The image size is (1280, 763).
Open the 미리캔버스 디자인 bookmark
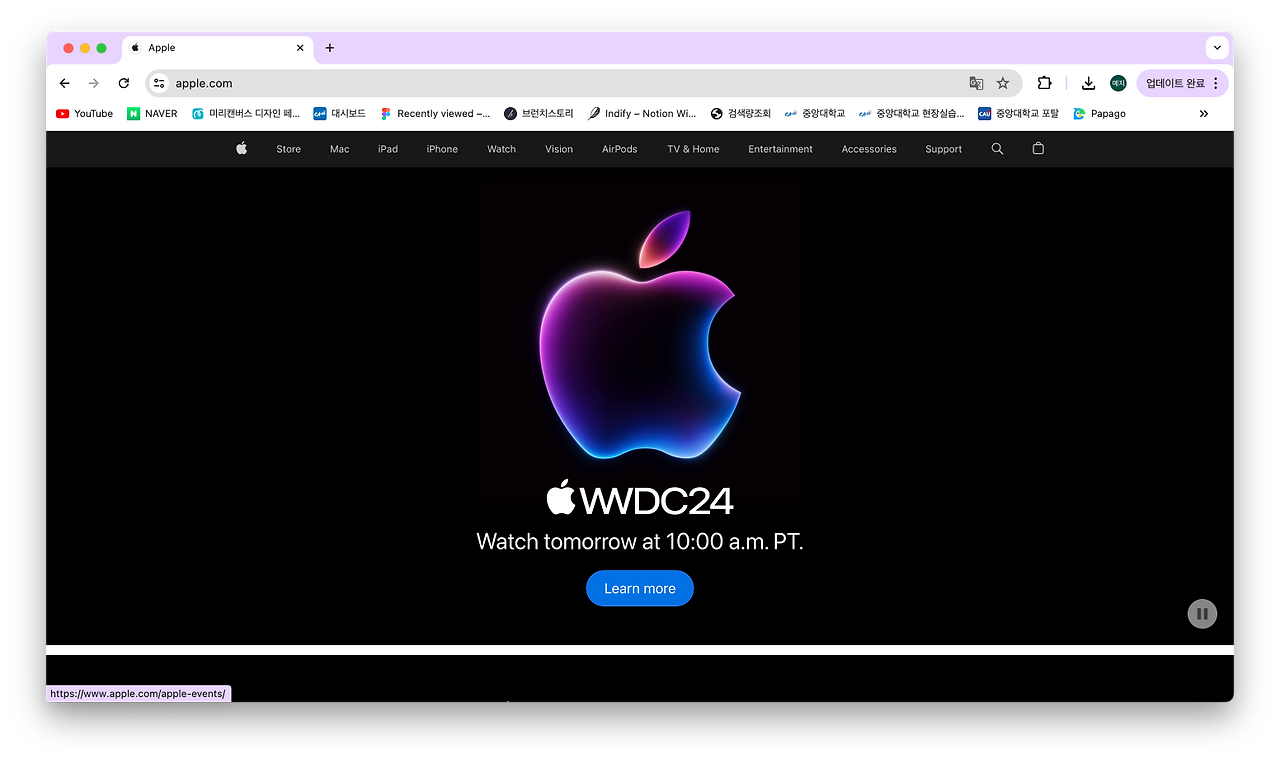246,114
